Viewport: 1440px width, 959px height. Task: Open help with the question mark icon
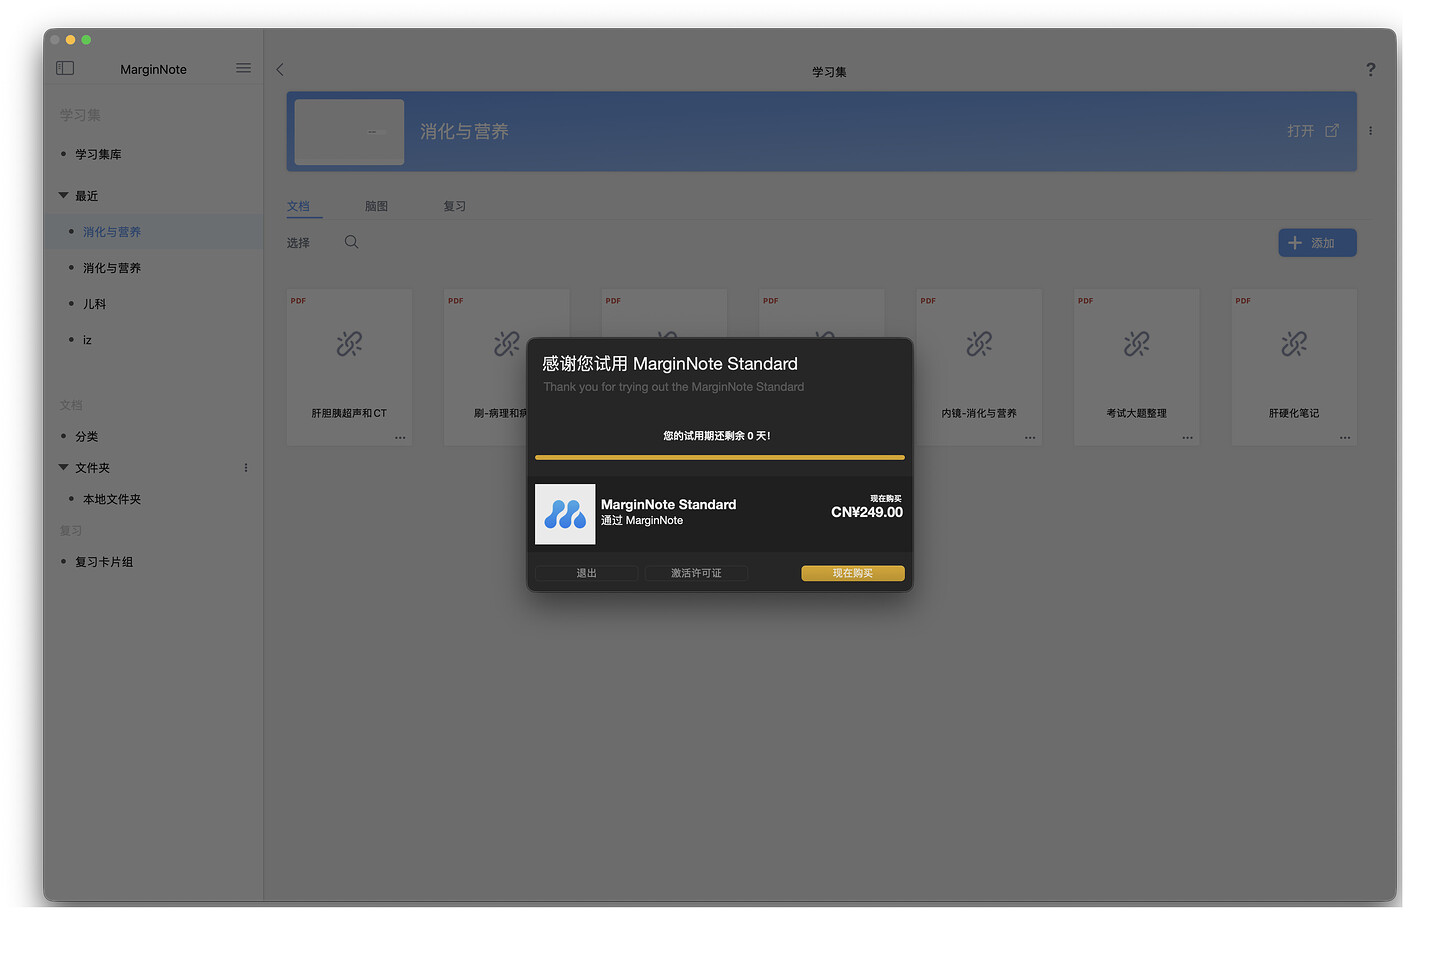(1370, 69)
